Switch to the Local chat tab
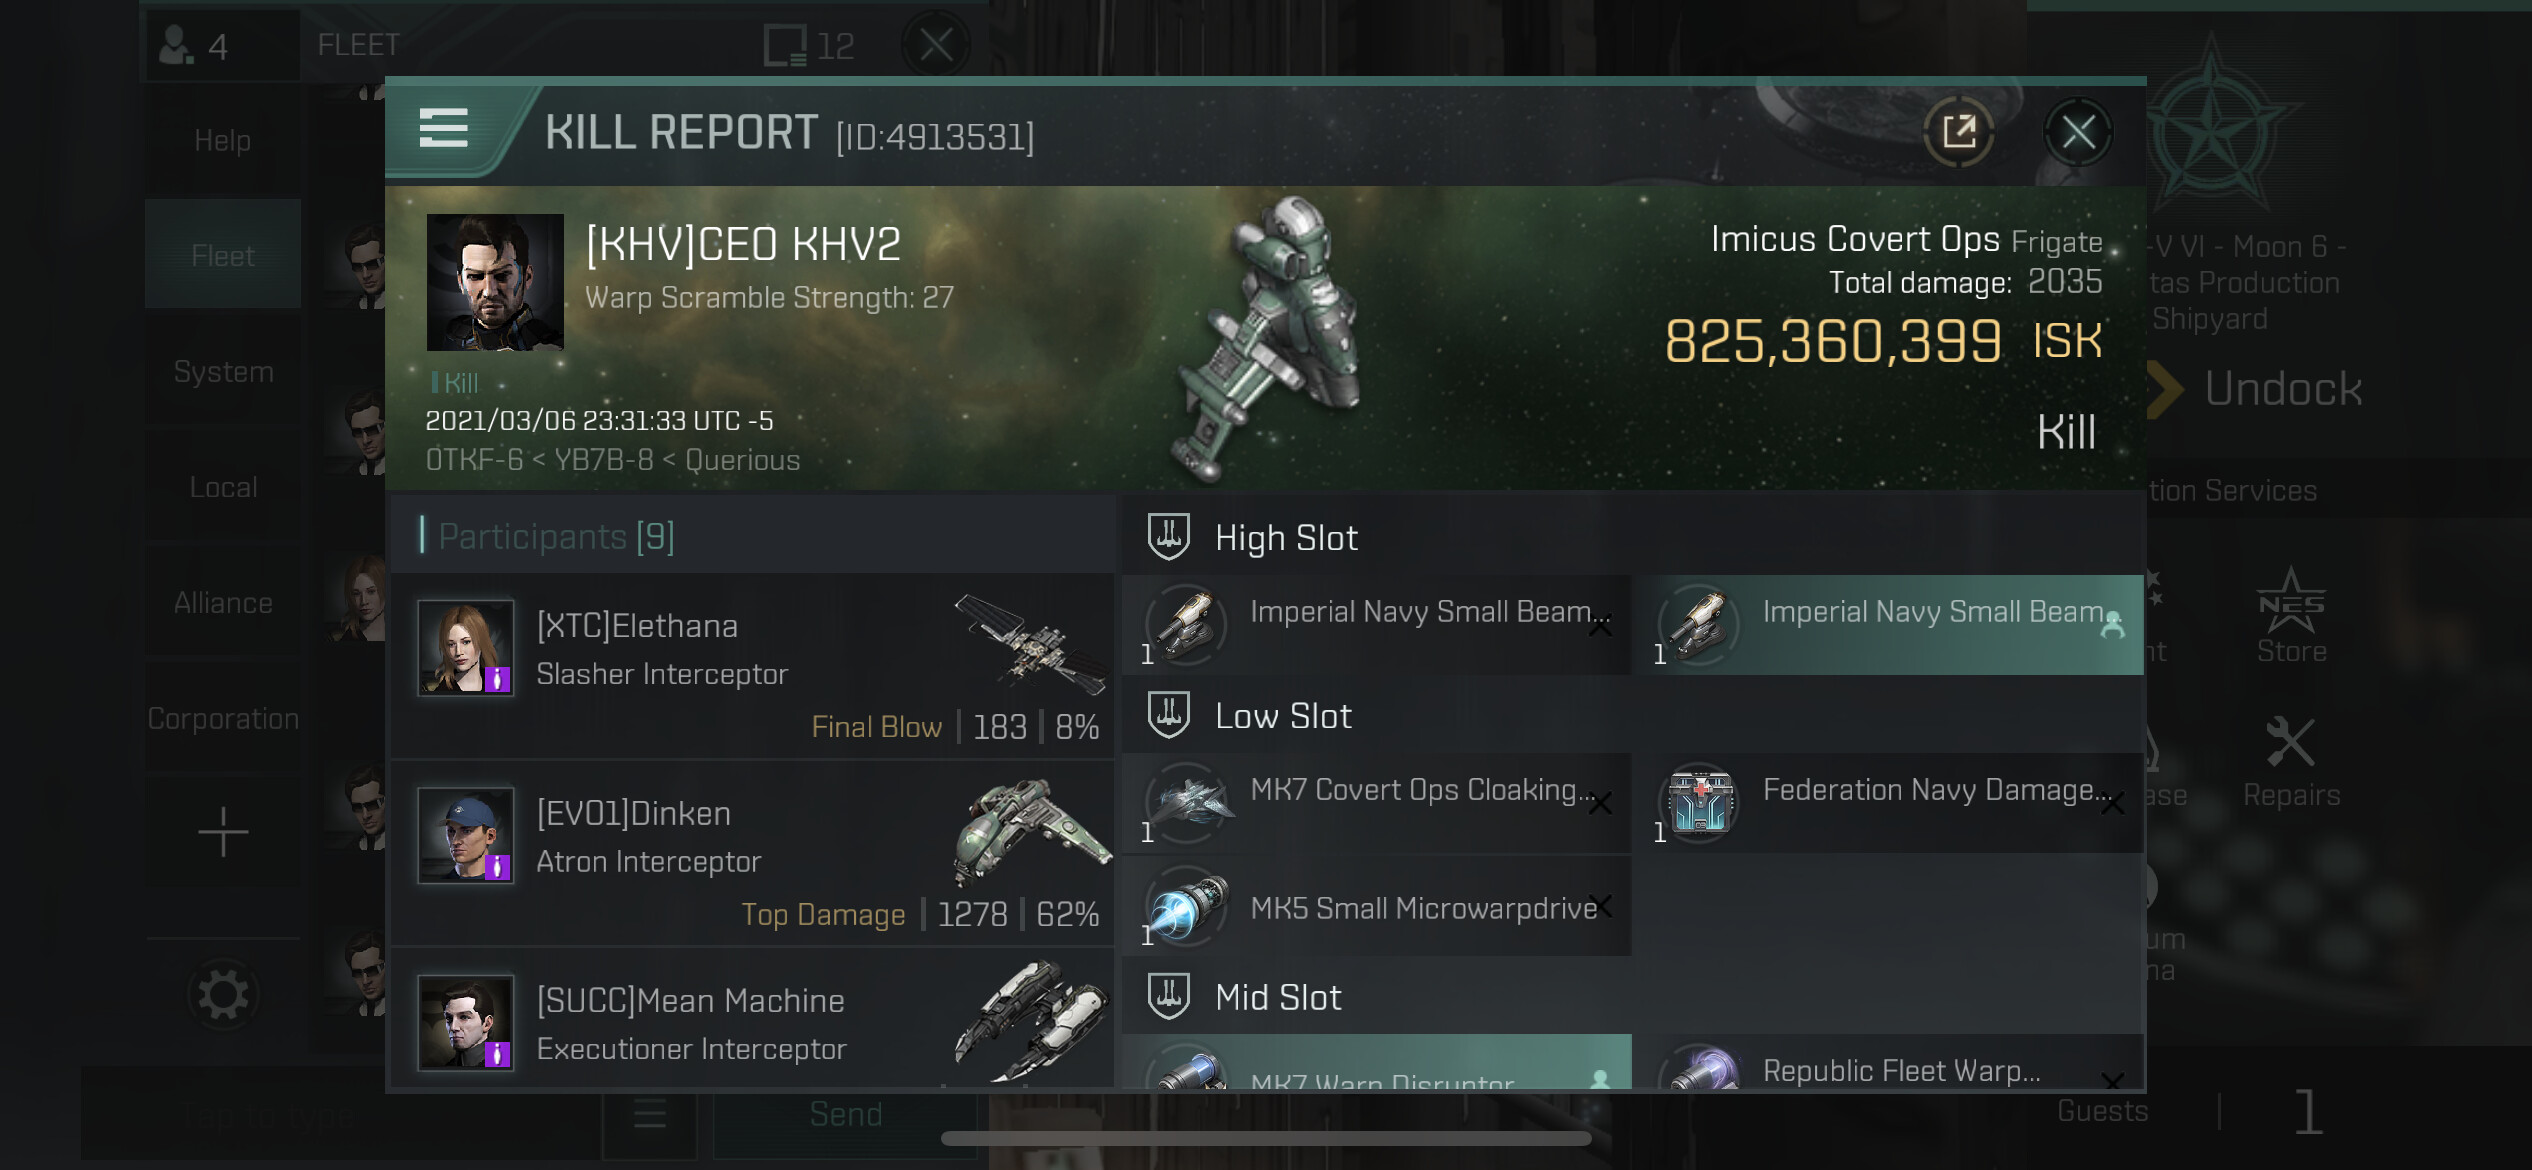 tap(223, 487)
